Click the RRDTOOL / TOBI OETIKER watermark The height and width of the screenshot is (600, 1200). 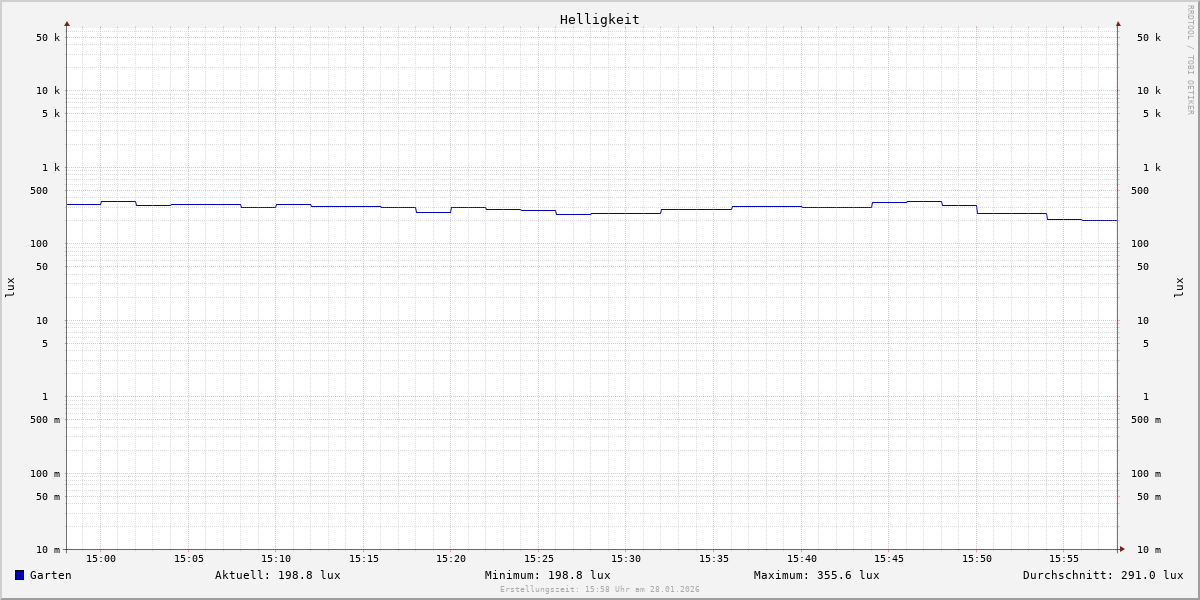pos(1190,60)
